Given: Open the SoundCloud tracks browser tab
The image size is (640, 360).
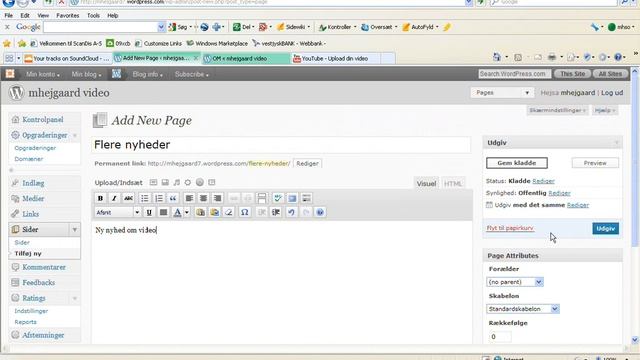Looking at the screenshot, I should (67, 58).
